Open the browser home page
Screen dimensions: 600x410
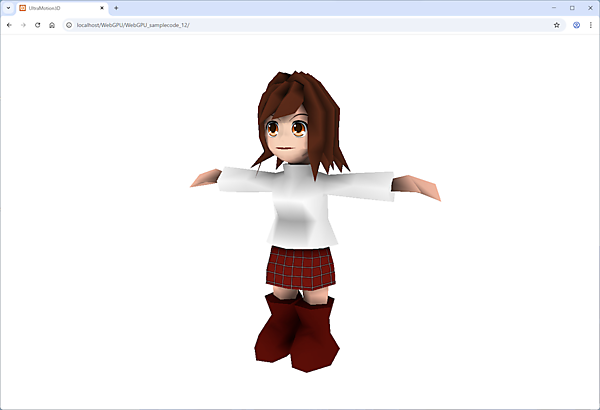tap(51, 24)
